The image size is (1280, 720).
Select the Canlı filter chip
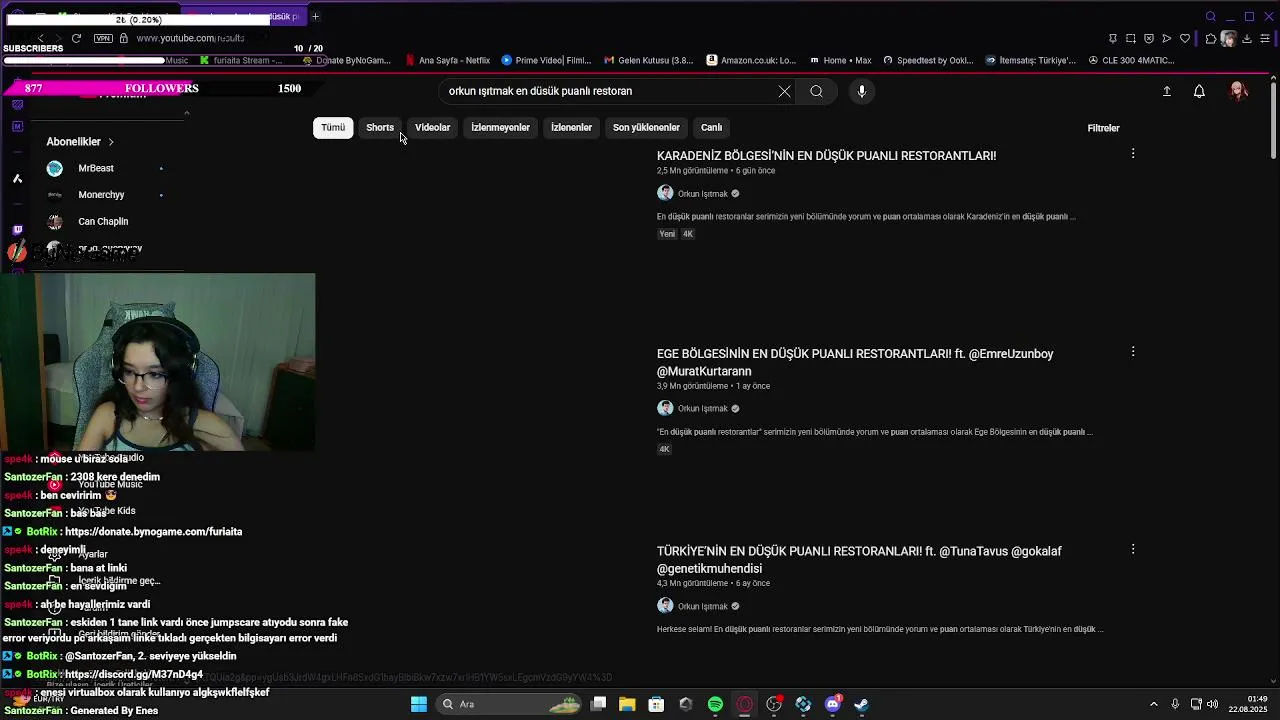tap(711, 128)
